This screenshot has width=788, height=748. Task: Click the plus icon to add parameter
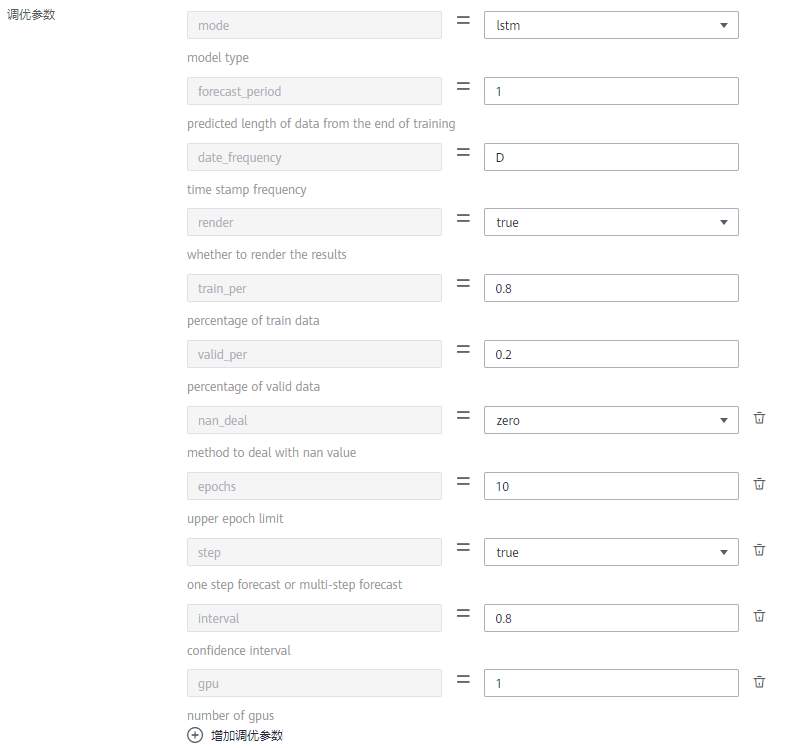[195, 735]
